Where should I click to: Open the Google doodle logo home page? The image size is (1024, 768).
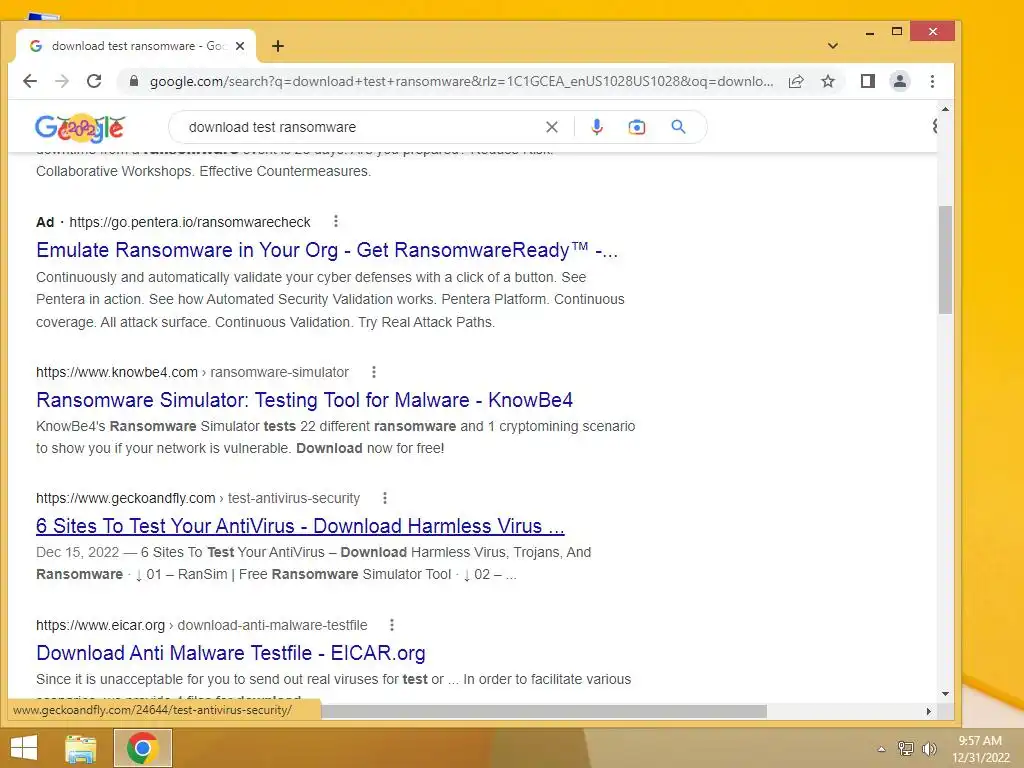[x=80, y=127]
